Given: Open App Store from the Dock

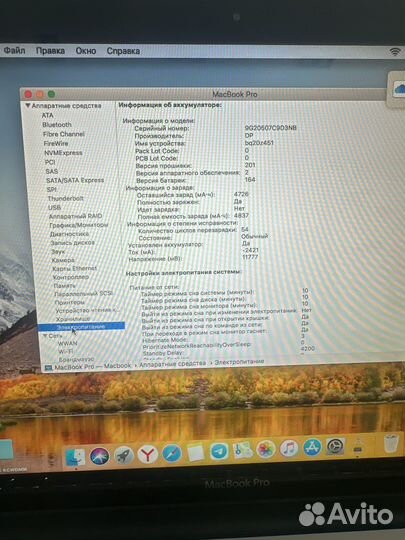Looking at the screenshot, I should click(312, 447).
